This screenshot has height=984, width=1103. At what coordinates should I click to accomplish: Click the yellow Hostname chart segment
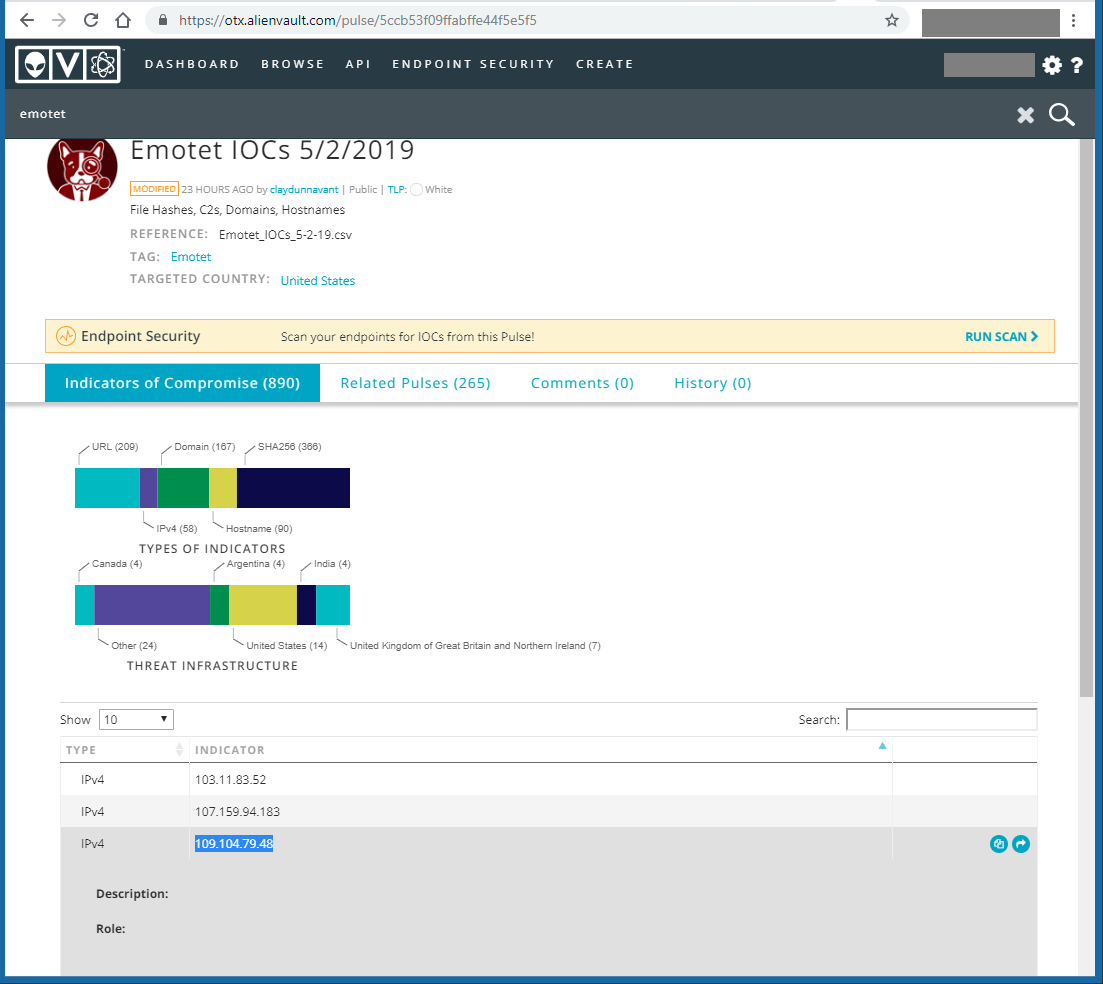coord(223,488)
